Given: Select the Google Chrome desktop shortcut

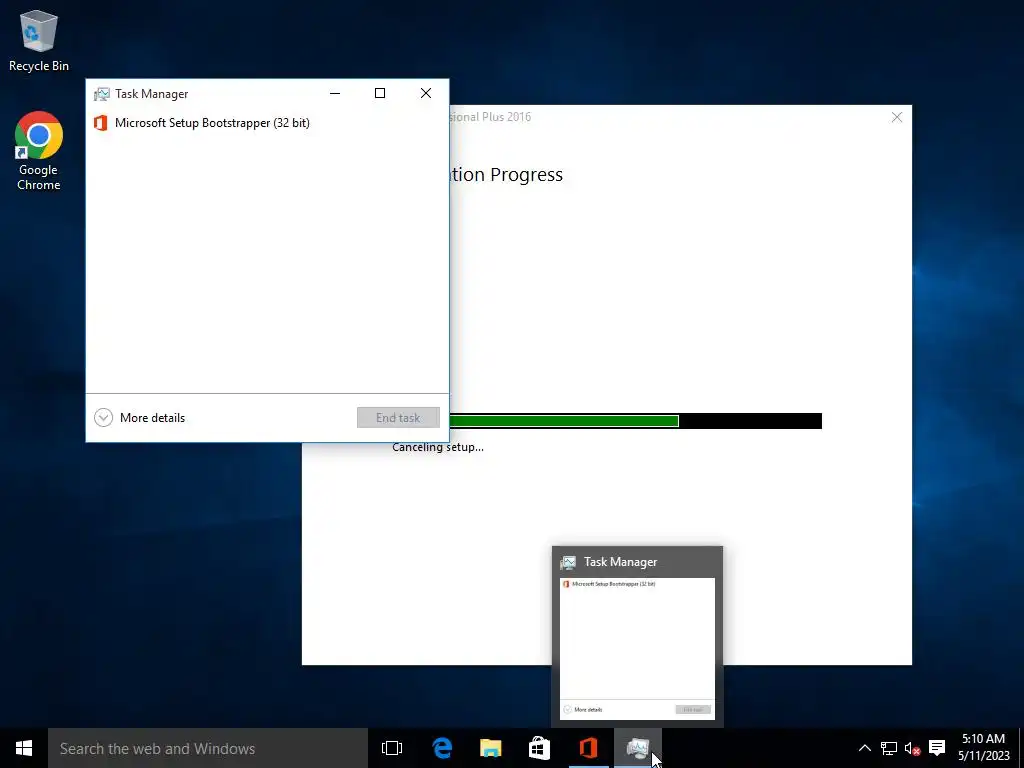Looking at the screenshot, I should 39,151.
